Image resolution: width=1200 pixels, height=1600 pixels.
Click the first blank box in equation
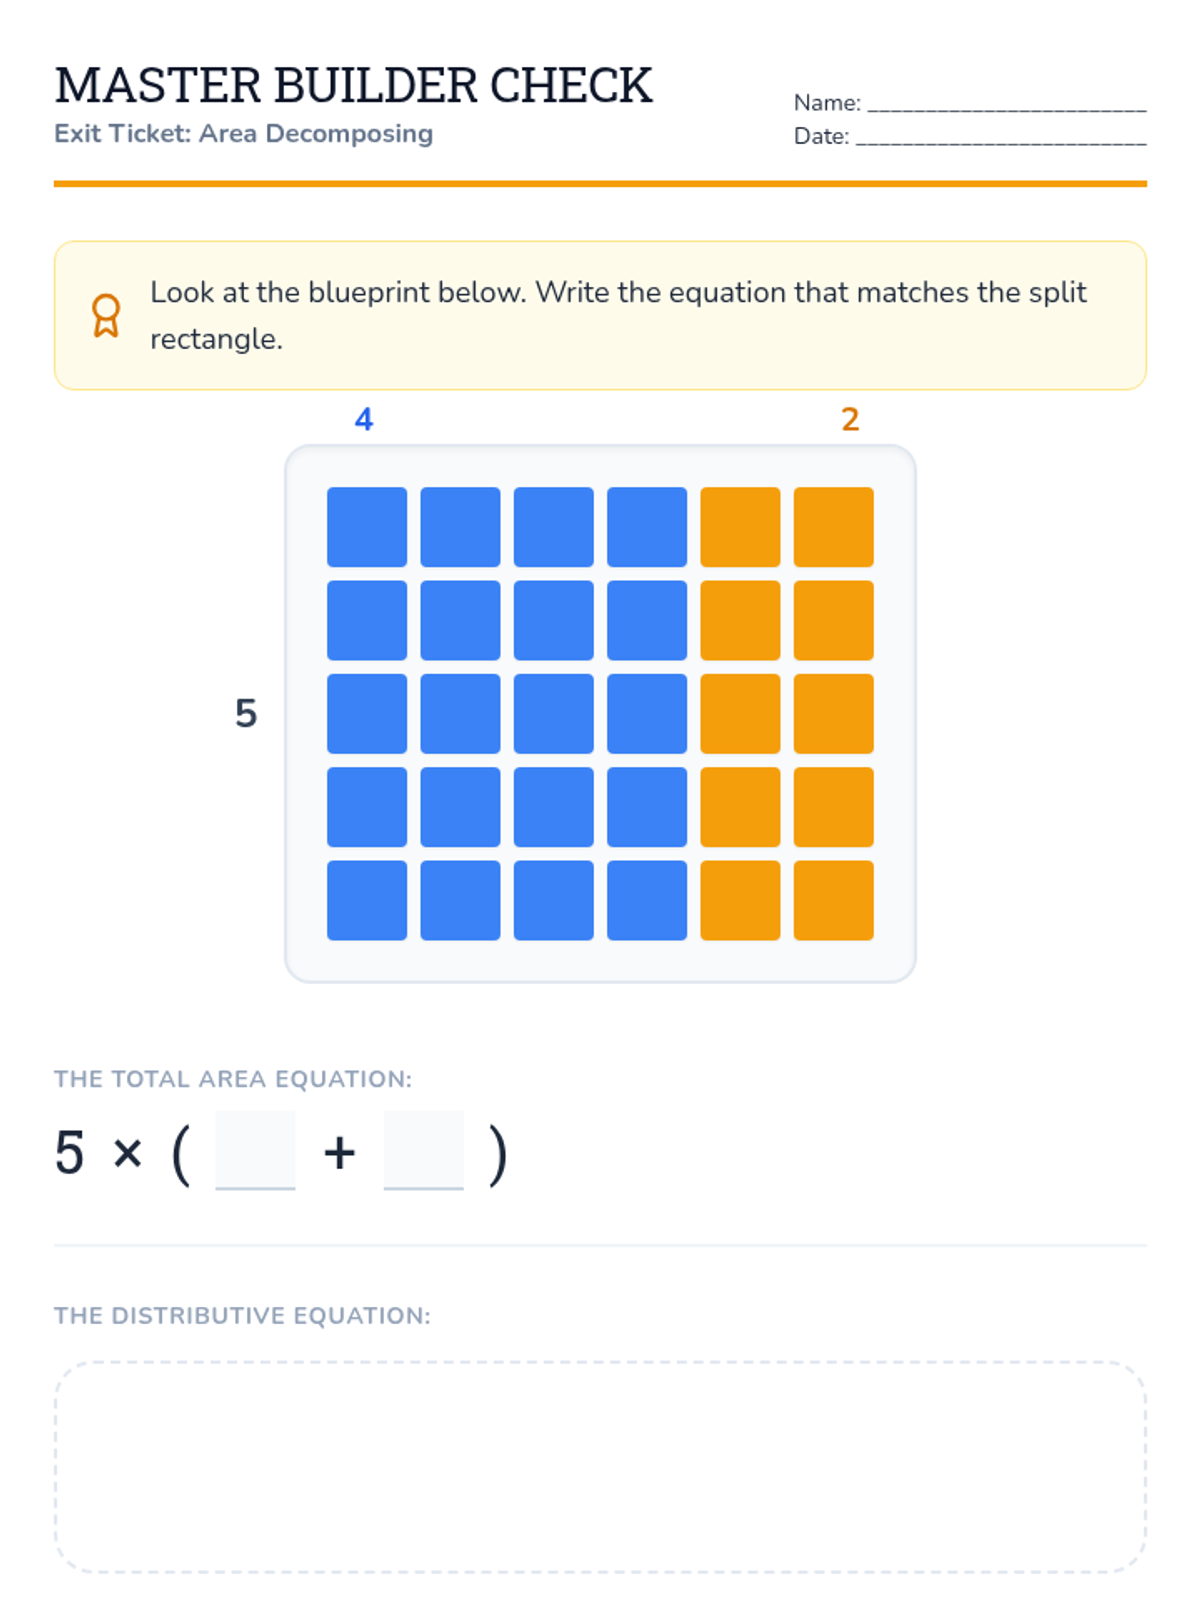255,1149
